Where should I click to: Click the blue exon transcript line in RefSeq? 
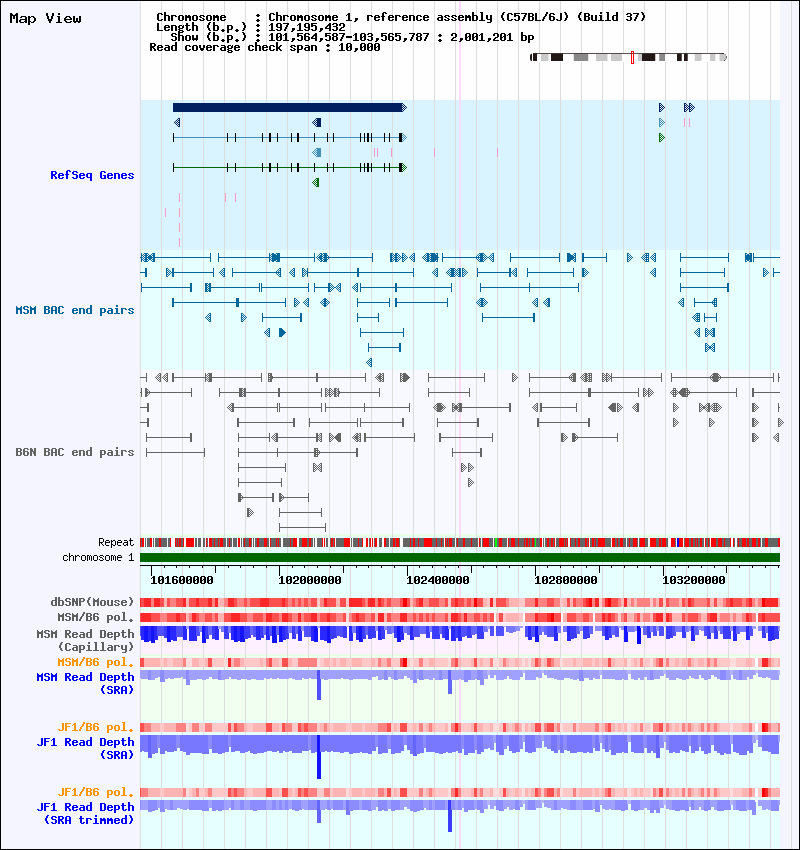[x=290, y=138]
